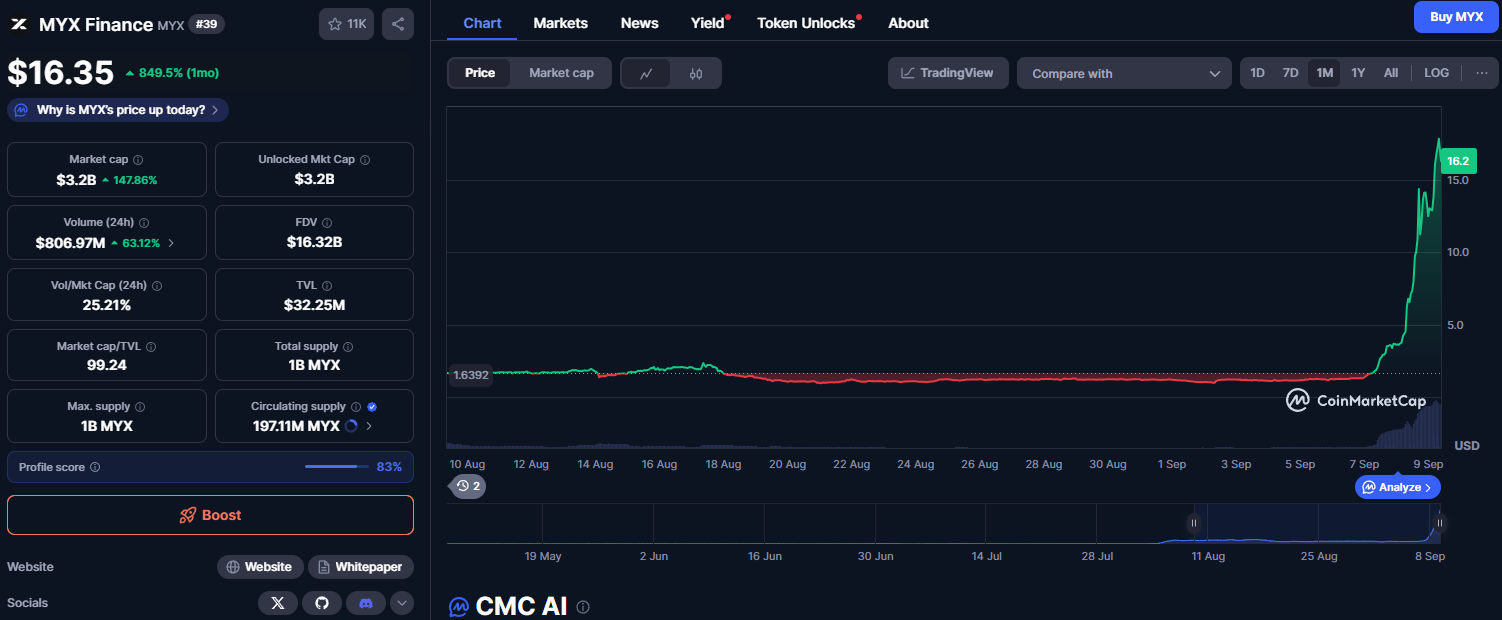Open the Discord social link
1502x620 pixels.
pos(366,603)
